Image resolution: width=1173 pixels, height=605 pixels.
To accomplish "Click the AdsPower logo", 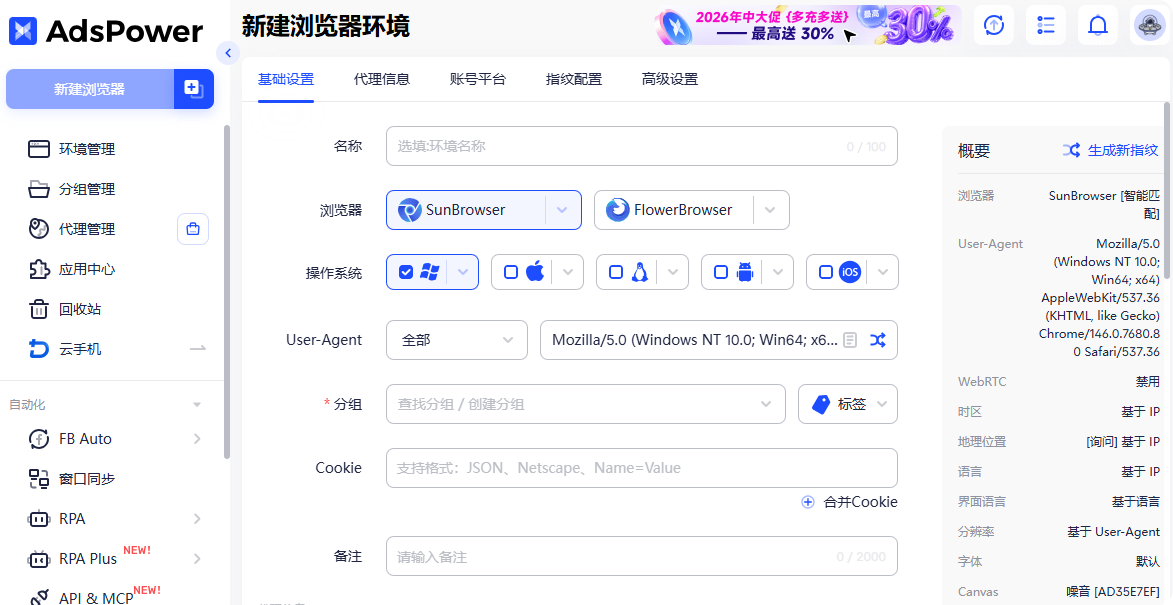I will (x=105, y=31).
